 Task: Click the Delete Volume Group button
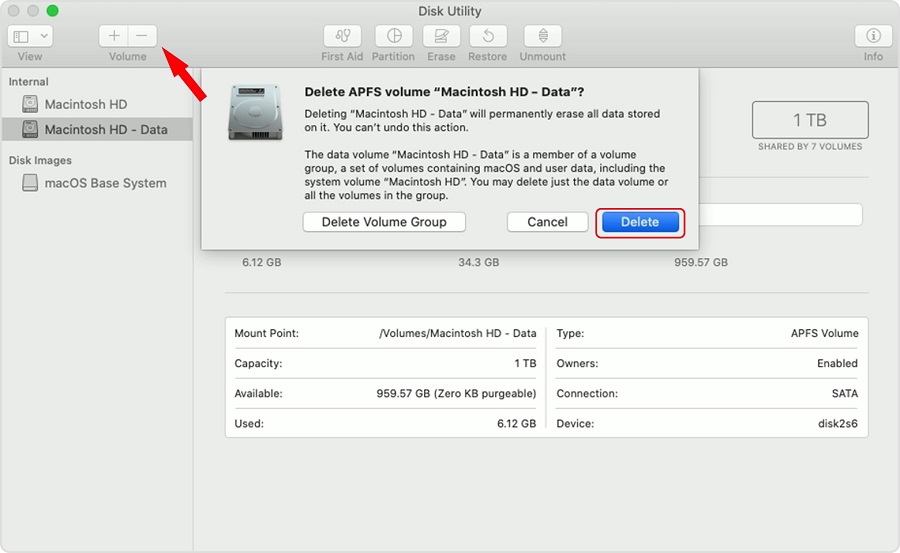click(x=384, y=222)
